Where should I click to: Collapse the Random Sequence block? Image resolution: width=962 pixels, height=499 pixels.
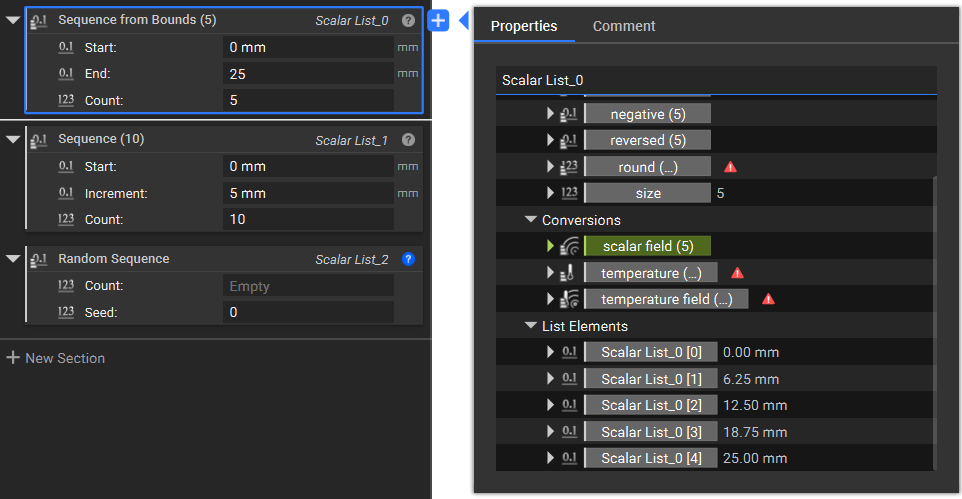point(12,259)
